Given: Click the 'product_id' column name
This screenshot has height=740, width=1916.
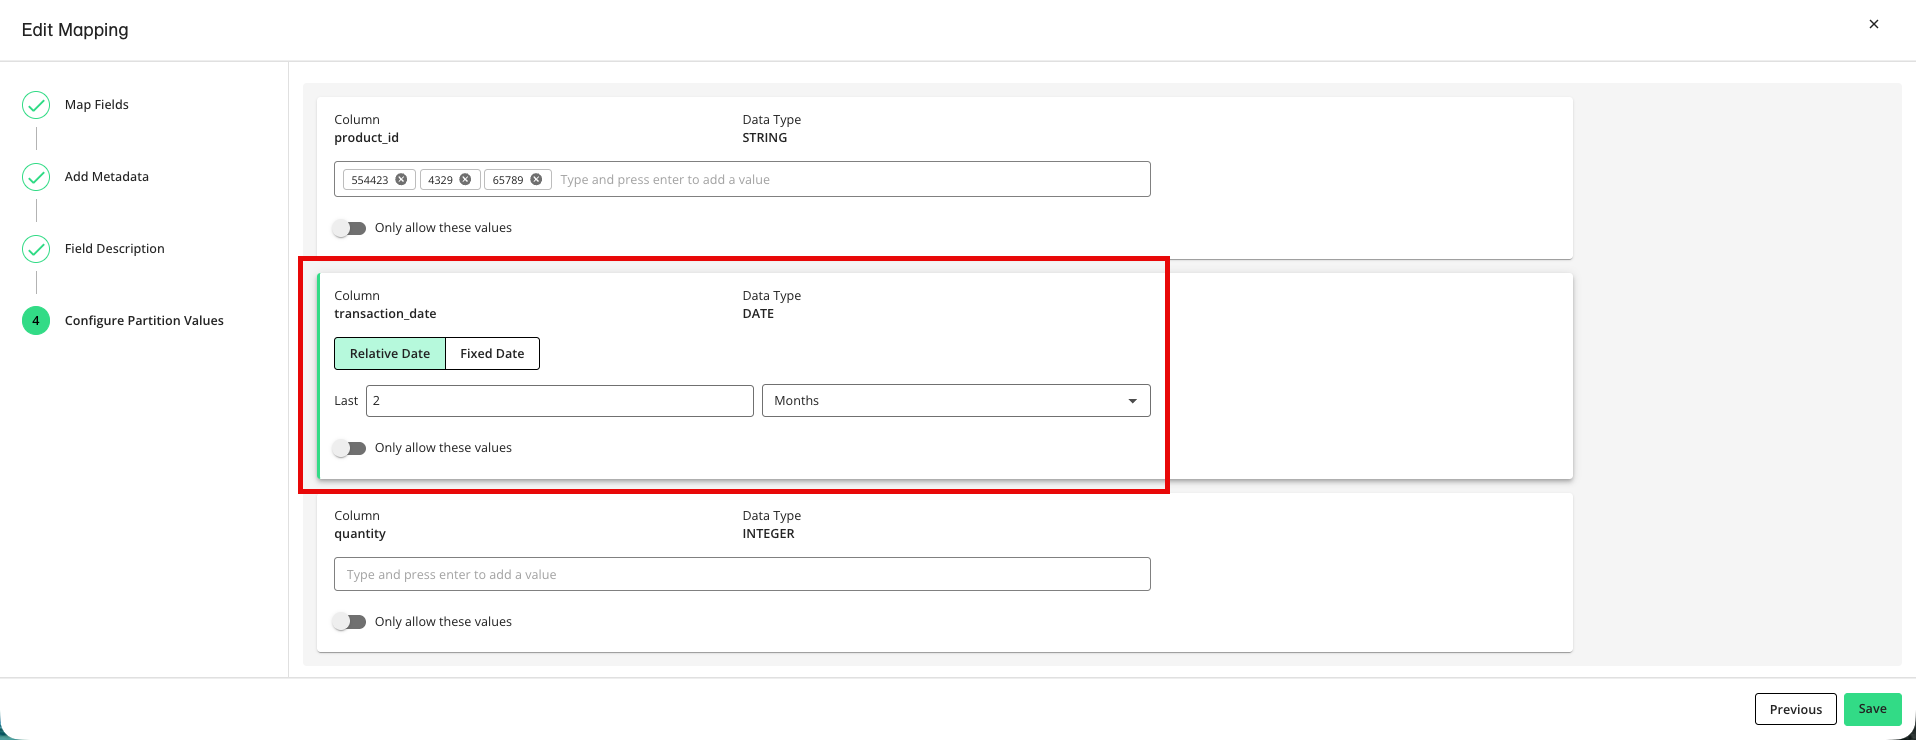Looking at the screenshot, I should coord(366,138).
